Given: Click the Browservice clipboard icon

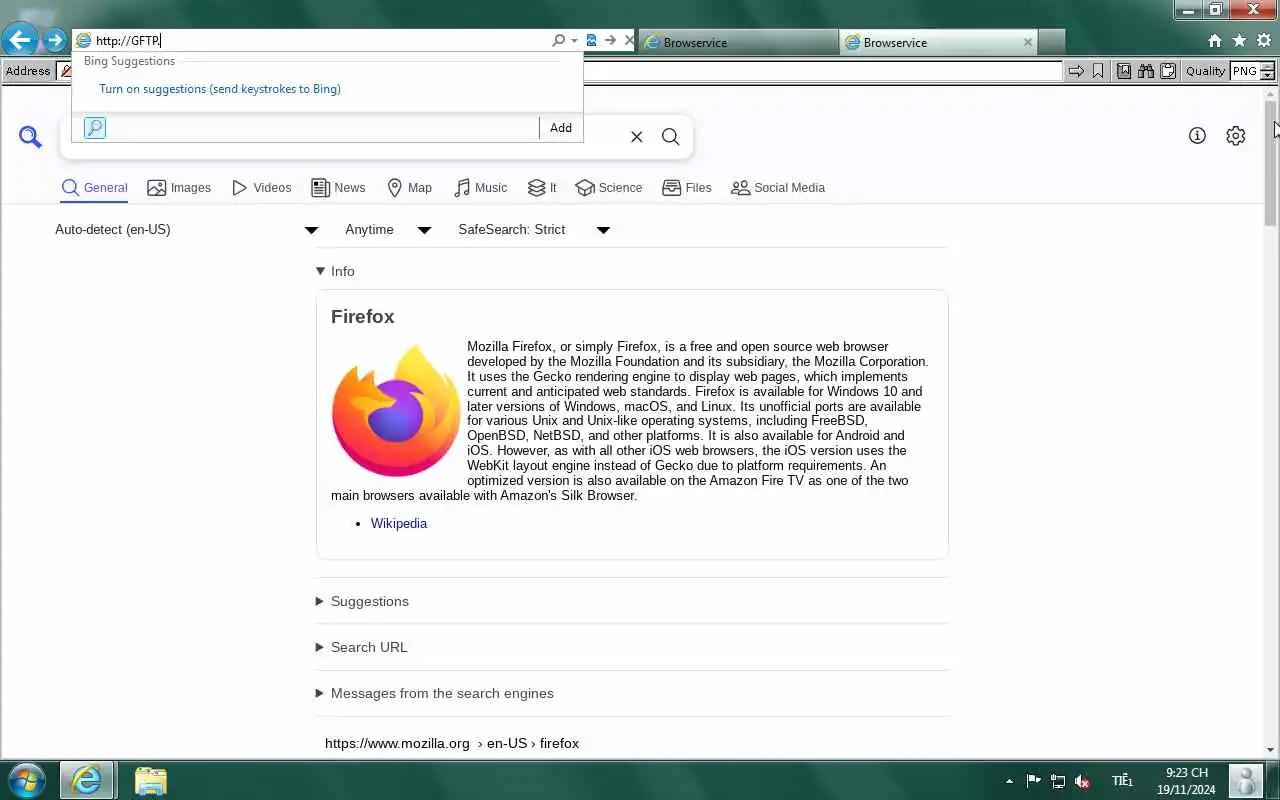Looking at the screenshot, I should pos(1168,71).
